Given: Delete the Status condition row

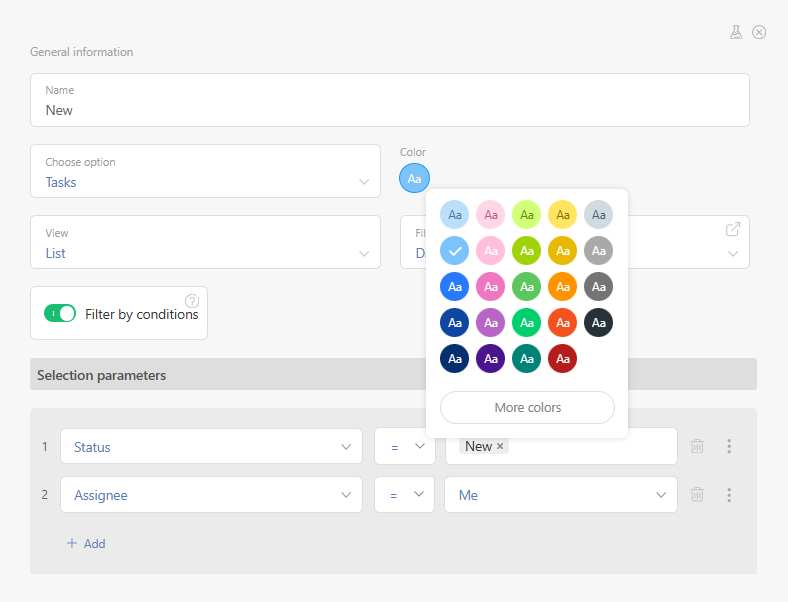Looking at the screenshot, I should pyautogui.click(x=697, y=446).
